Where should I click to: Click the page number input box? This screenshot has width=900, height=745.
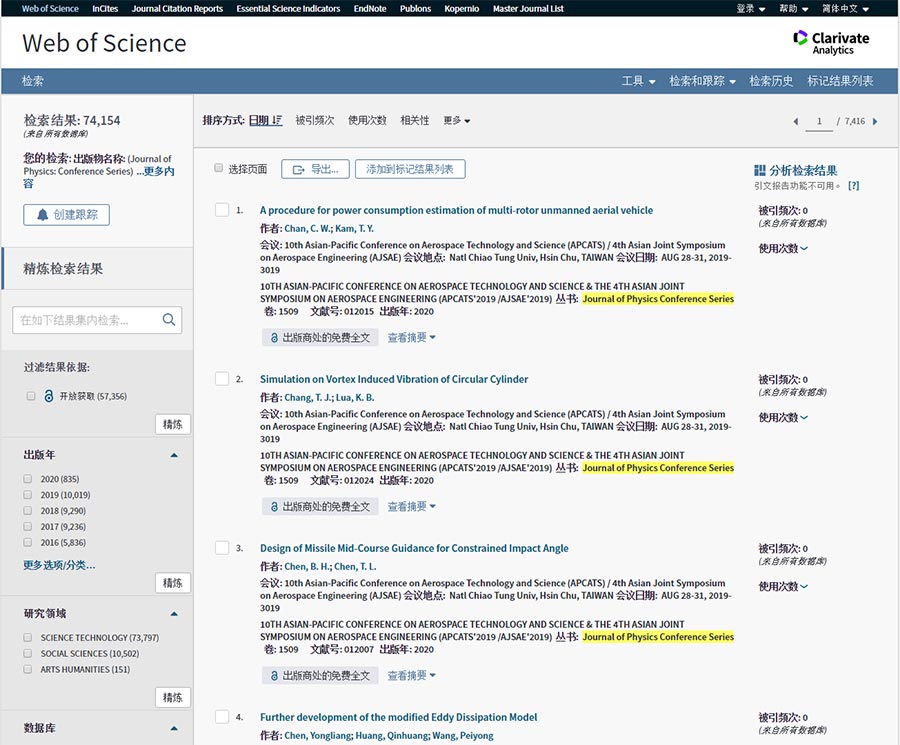coord(819,121)
